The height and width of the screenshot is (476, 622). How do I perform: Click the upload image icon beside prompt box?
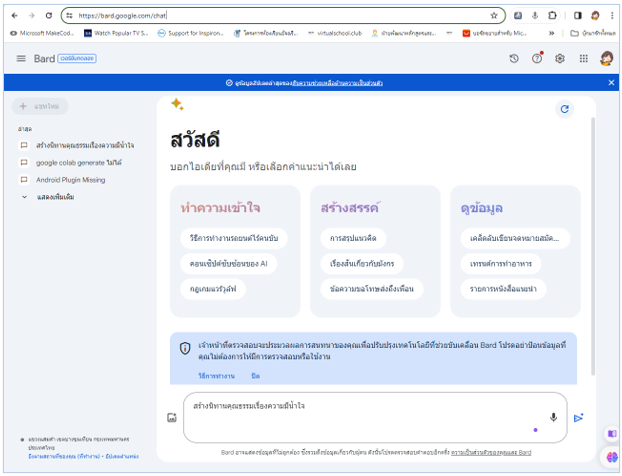[x=172, y=418]
